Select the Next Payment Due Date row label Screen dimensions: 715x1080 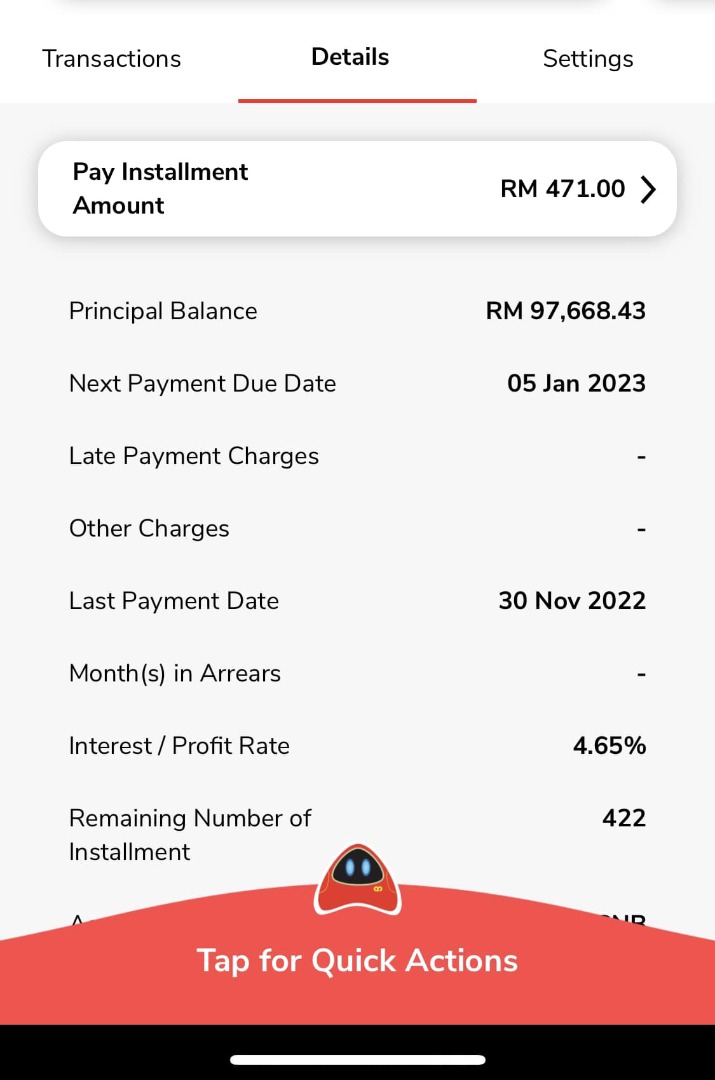click(x=202, y=384)
